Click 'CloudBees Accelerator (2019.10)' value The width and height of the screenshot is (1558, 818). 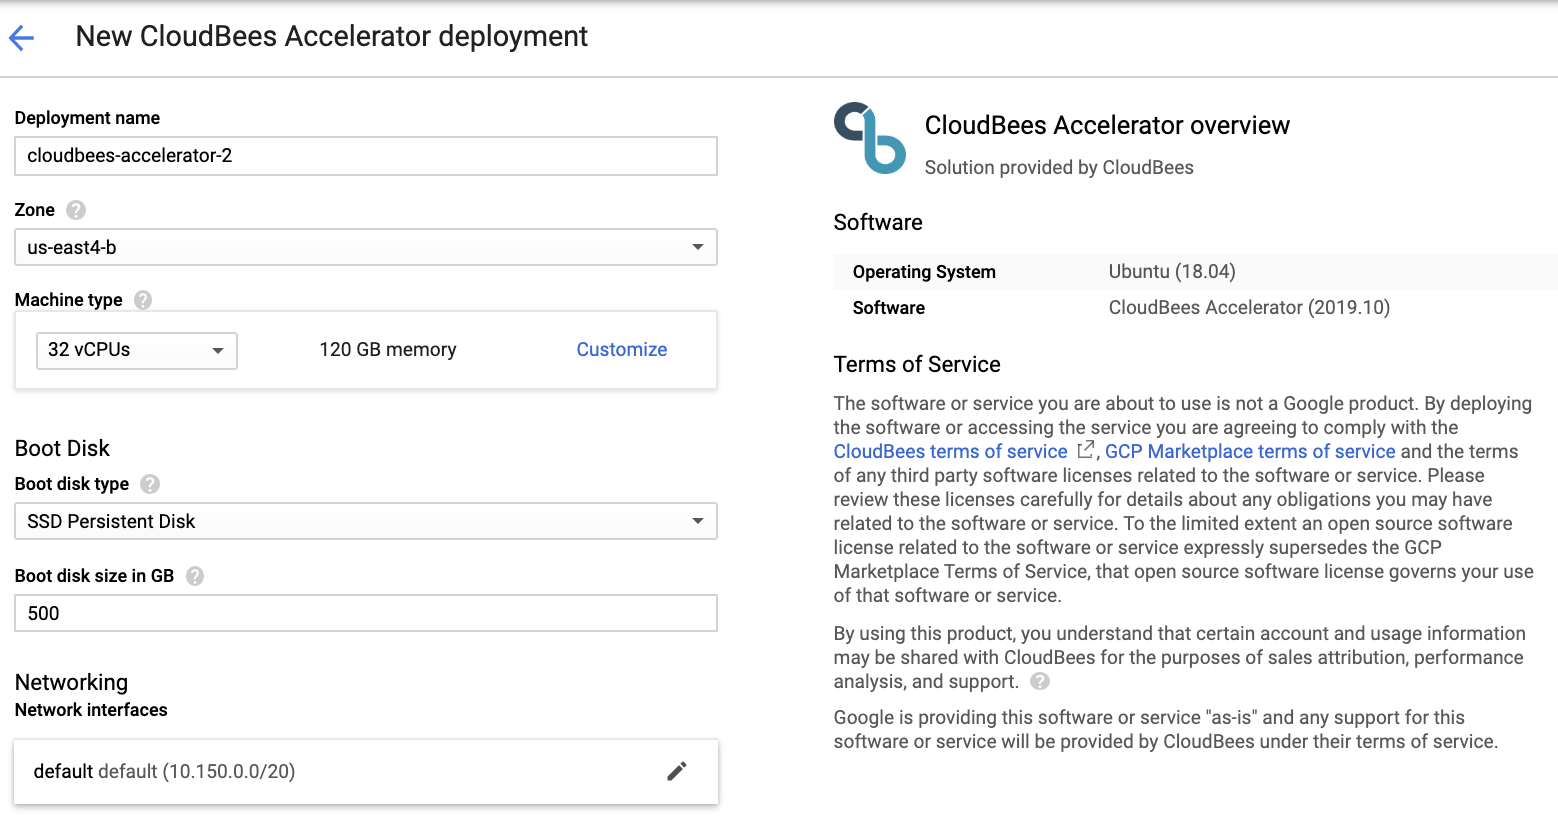point(1249,308)
